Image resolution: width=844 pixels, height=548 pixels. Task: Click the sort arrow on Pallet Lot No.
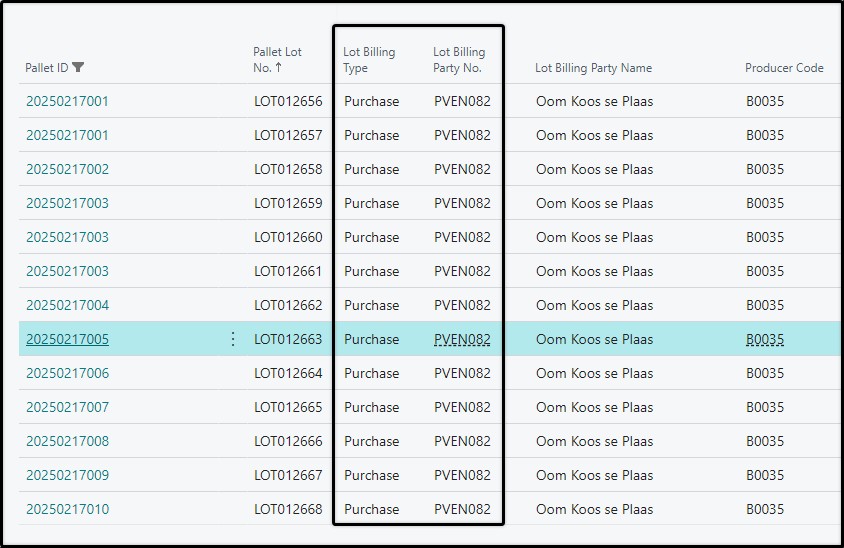[278, 67]
